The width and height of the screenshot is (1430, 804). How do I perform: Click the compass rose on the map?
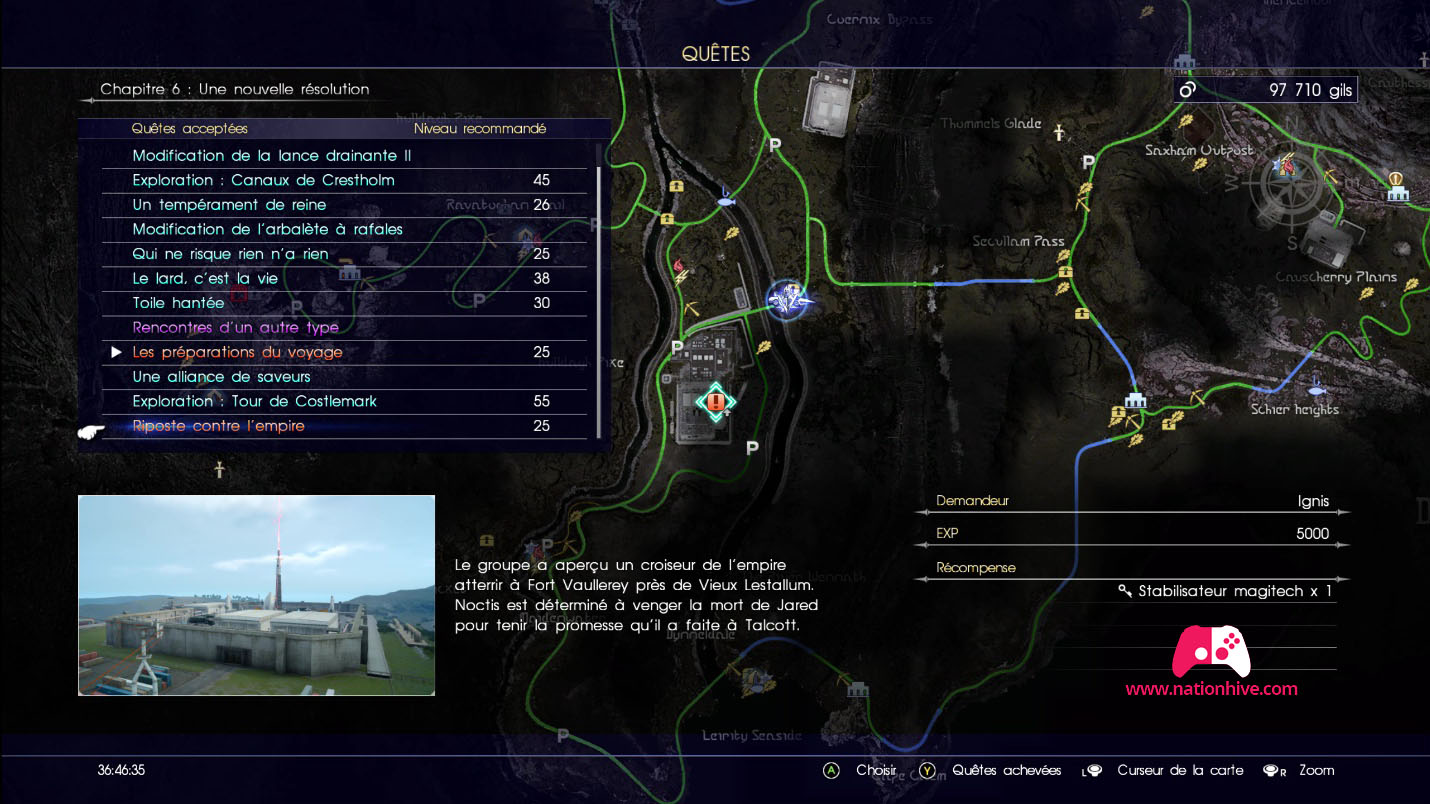[1290, 185]
